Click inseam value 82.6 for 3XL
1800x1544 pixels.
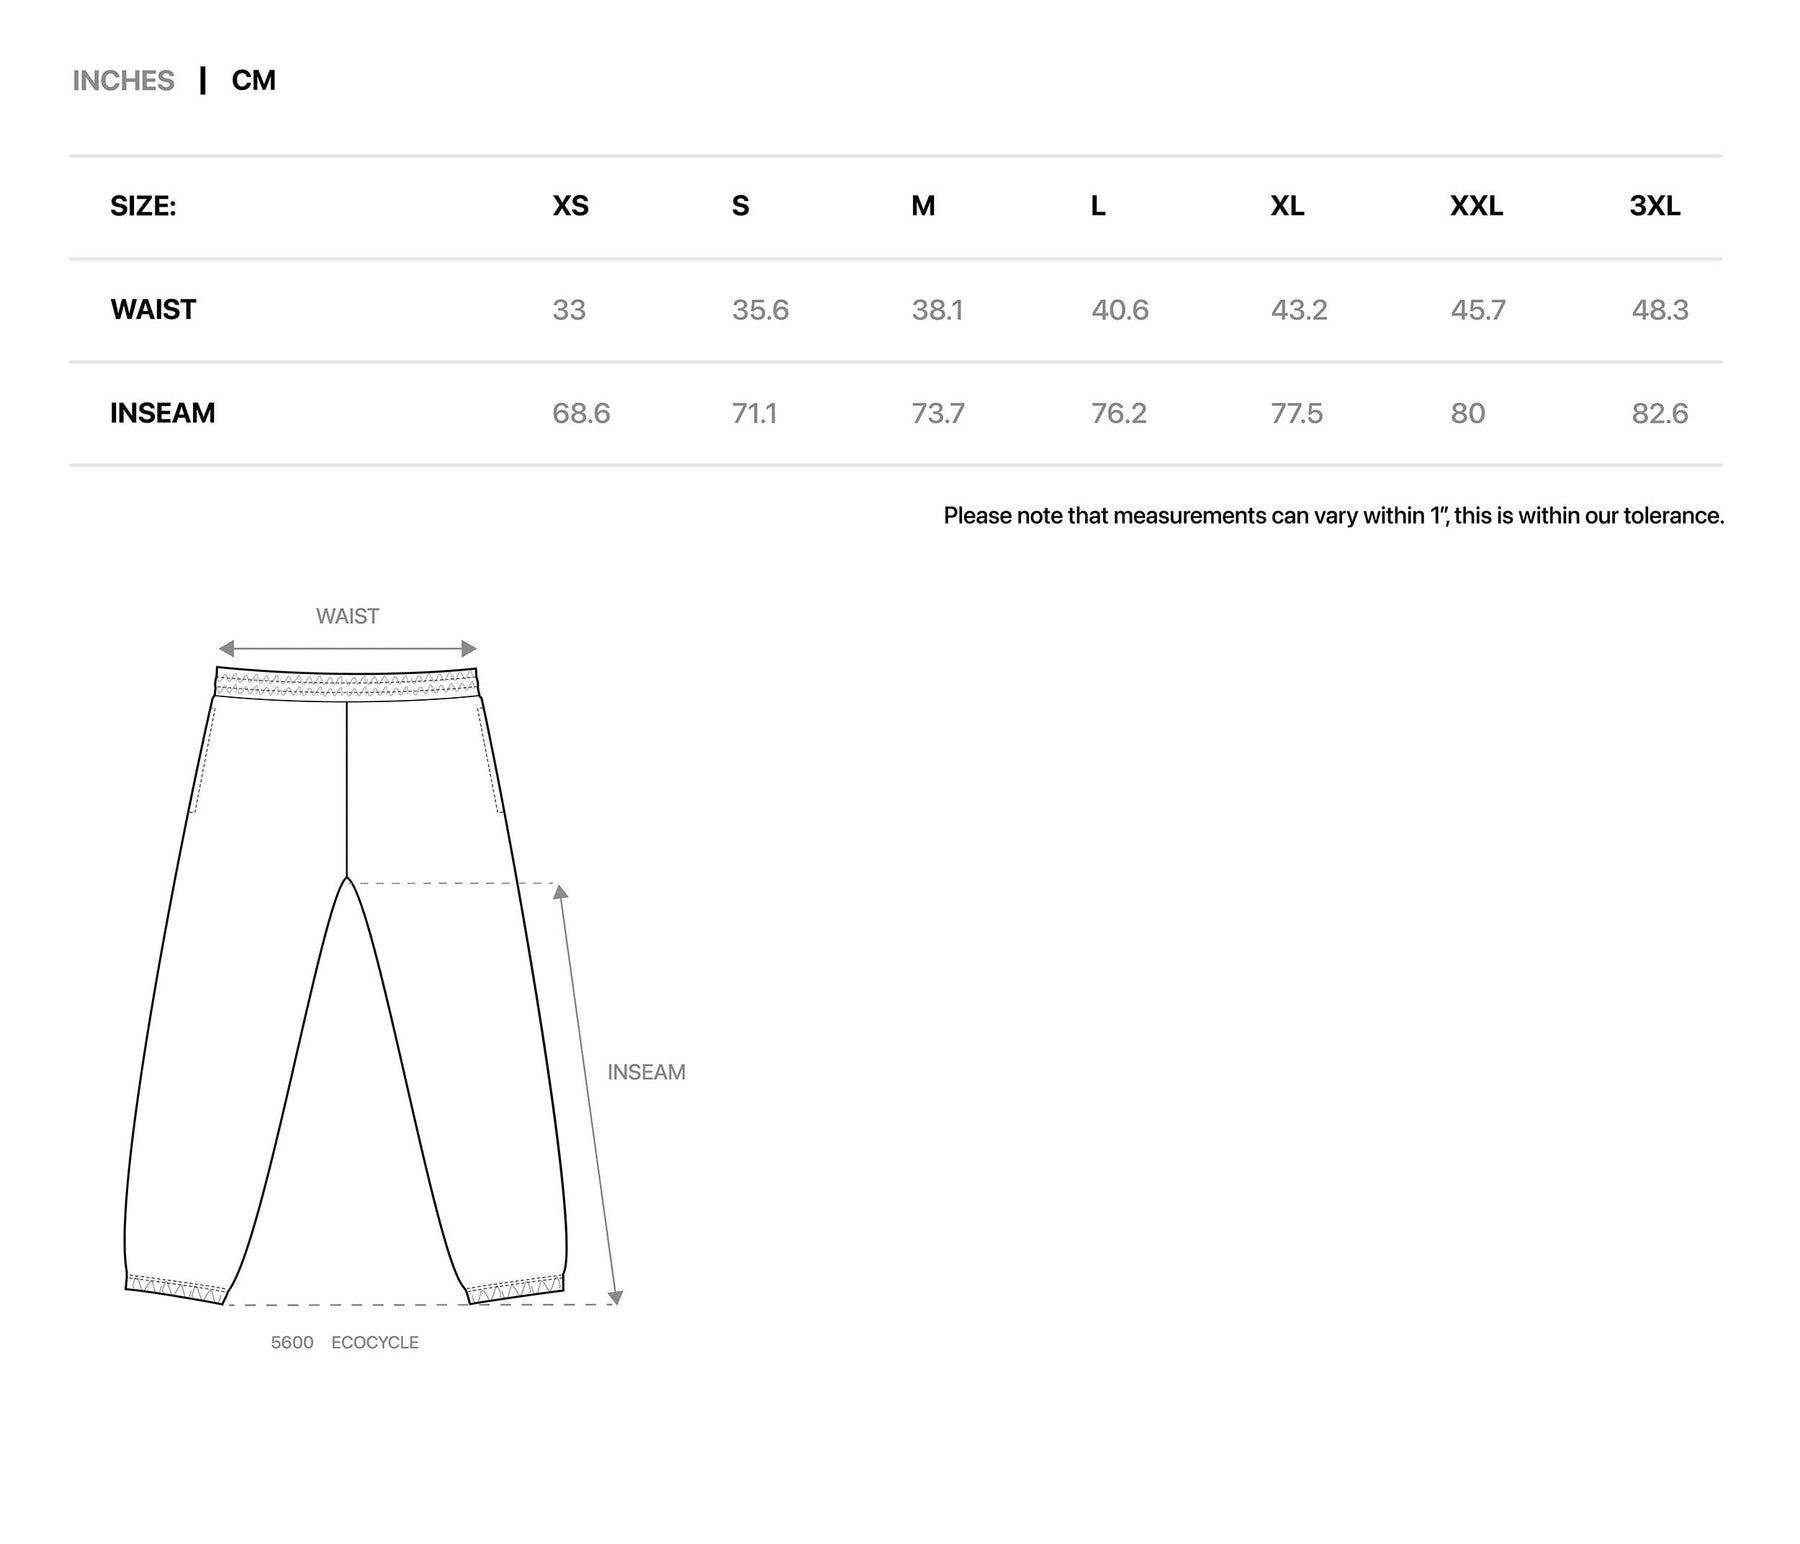[1659, 413]
